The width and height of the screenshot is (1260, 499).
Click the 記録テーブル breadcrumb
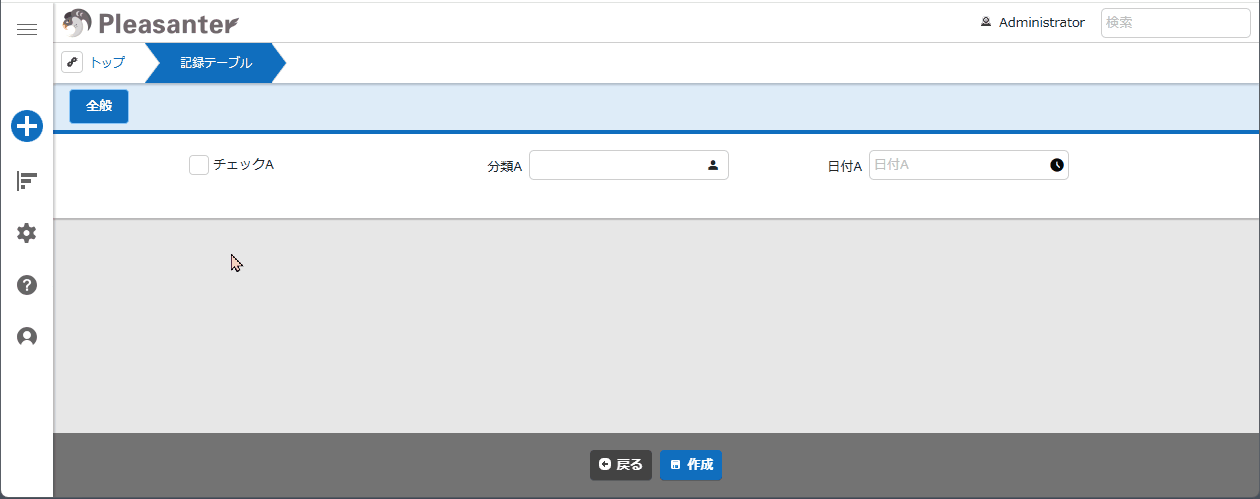coord(216,63)
